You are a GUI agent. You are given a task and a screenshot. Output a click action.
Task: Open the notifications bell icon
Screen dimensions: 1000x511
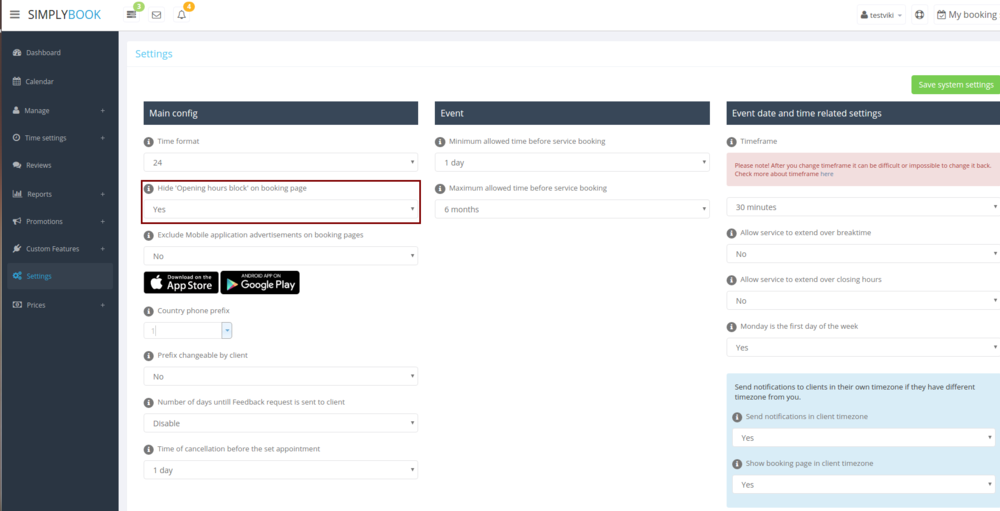tap(182, 15)
